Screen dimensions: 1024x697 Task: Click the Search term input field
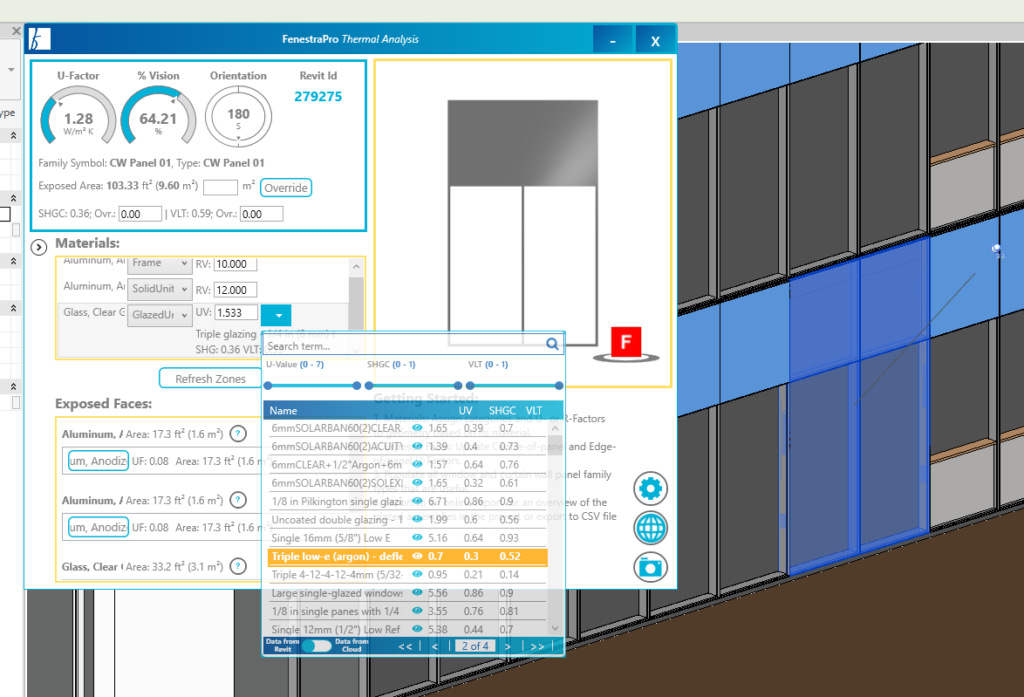[x=405, y=346]
